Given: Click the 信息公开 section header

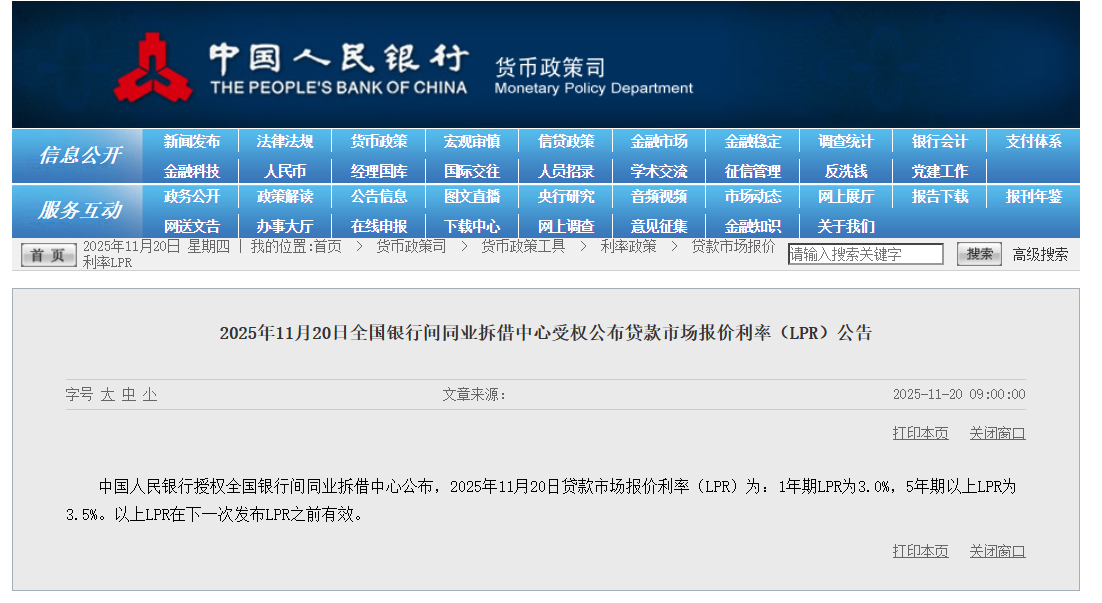Looking at the screenshot, I should pyautogui.click(x=80, y=155).
